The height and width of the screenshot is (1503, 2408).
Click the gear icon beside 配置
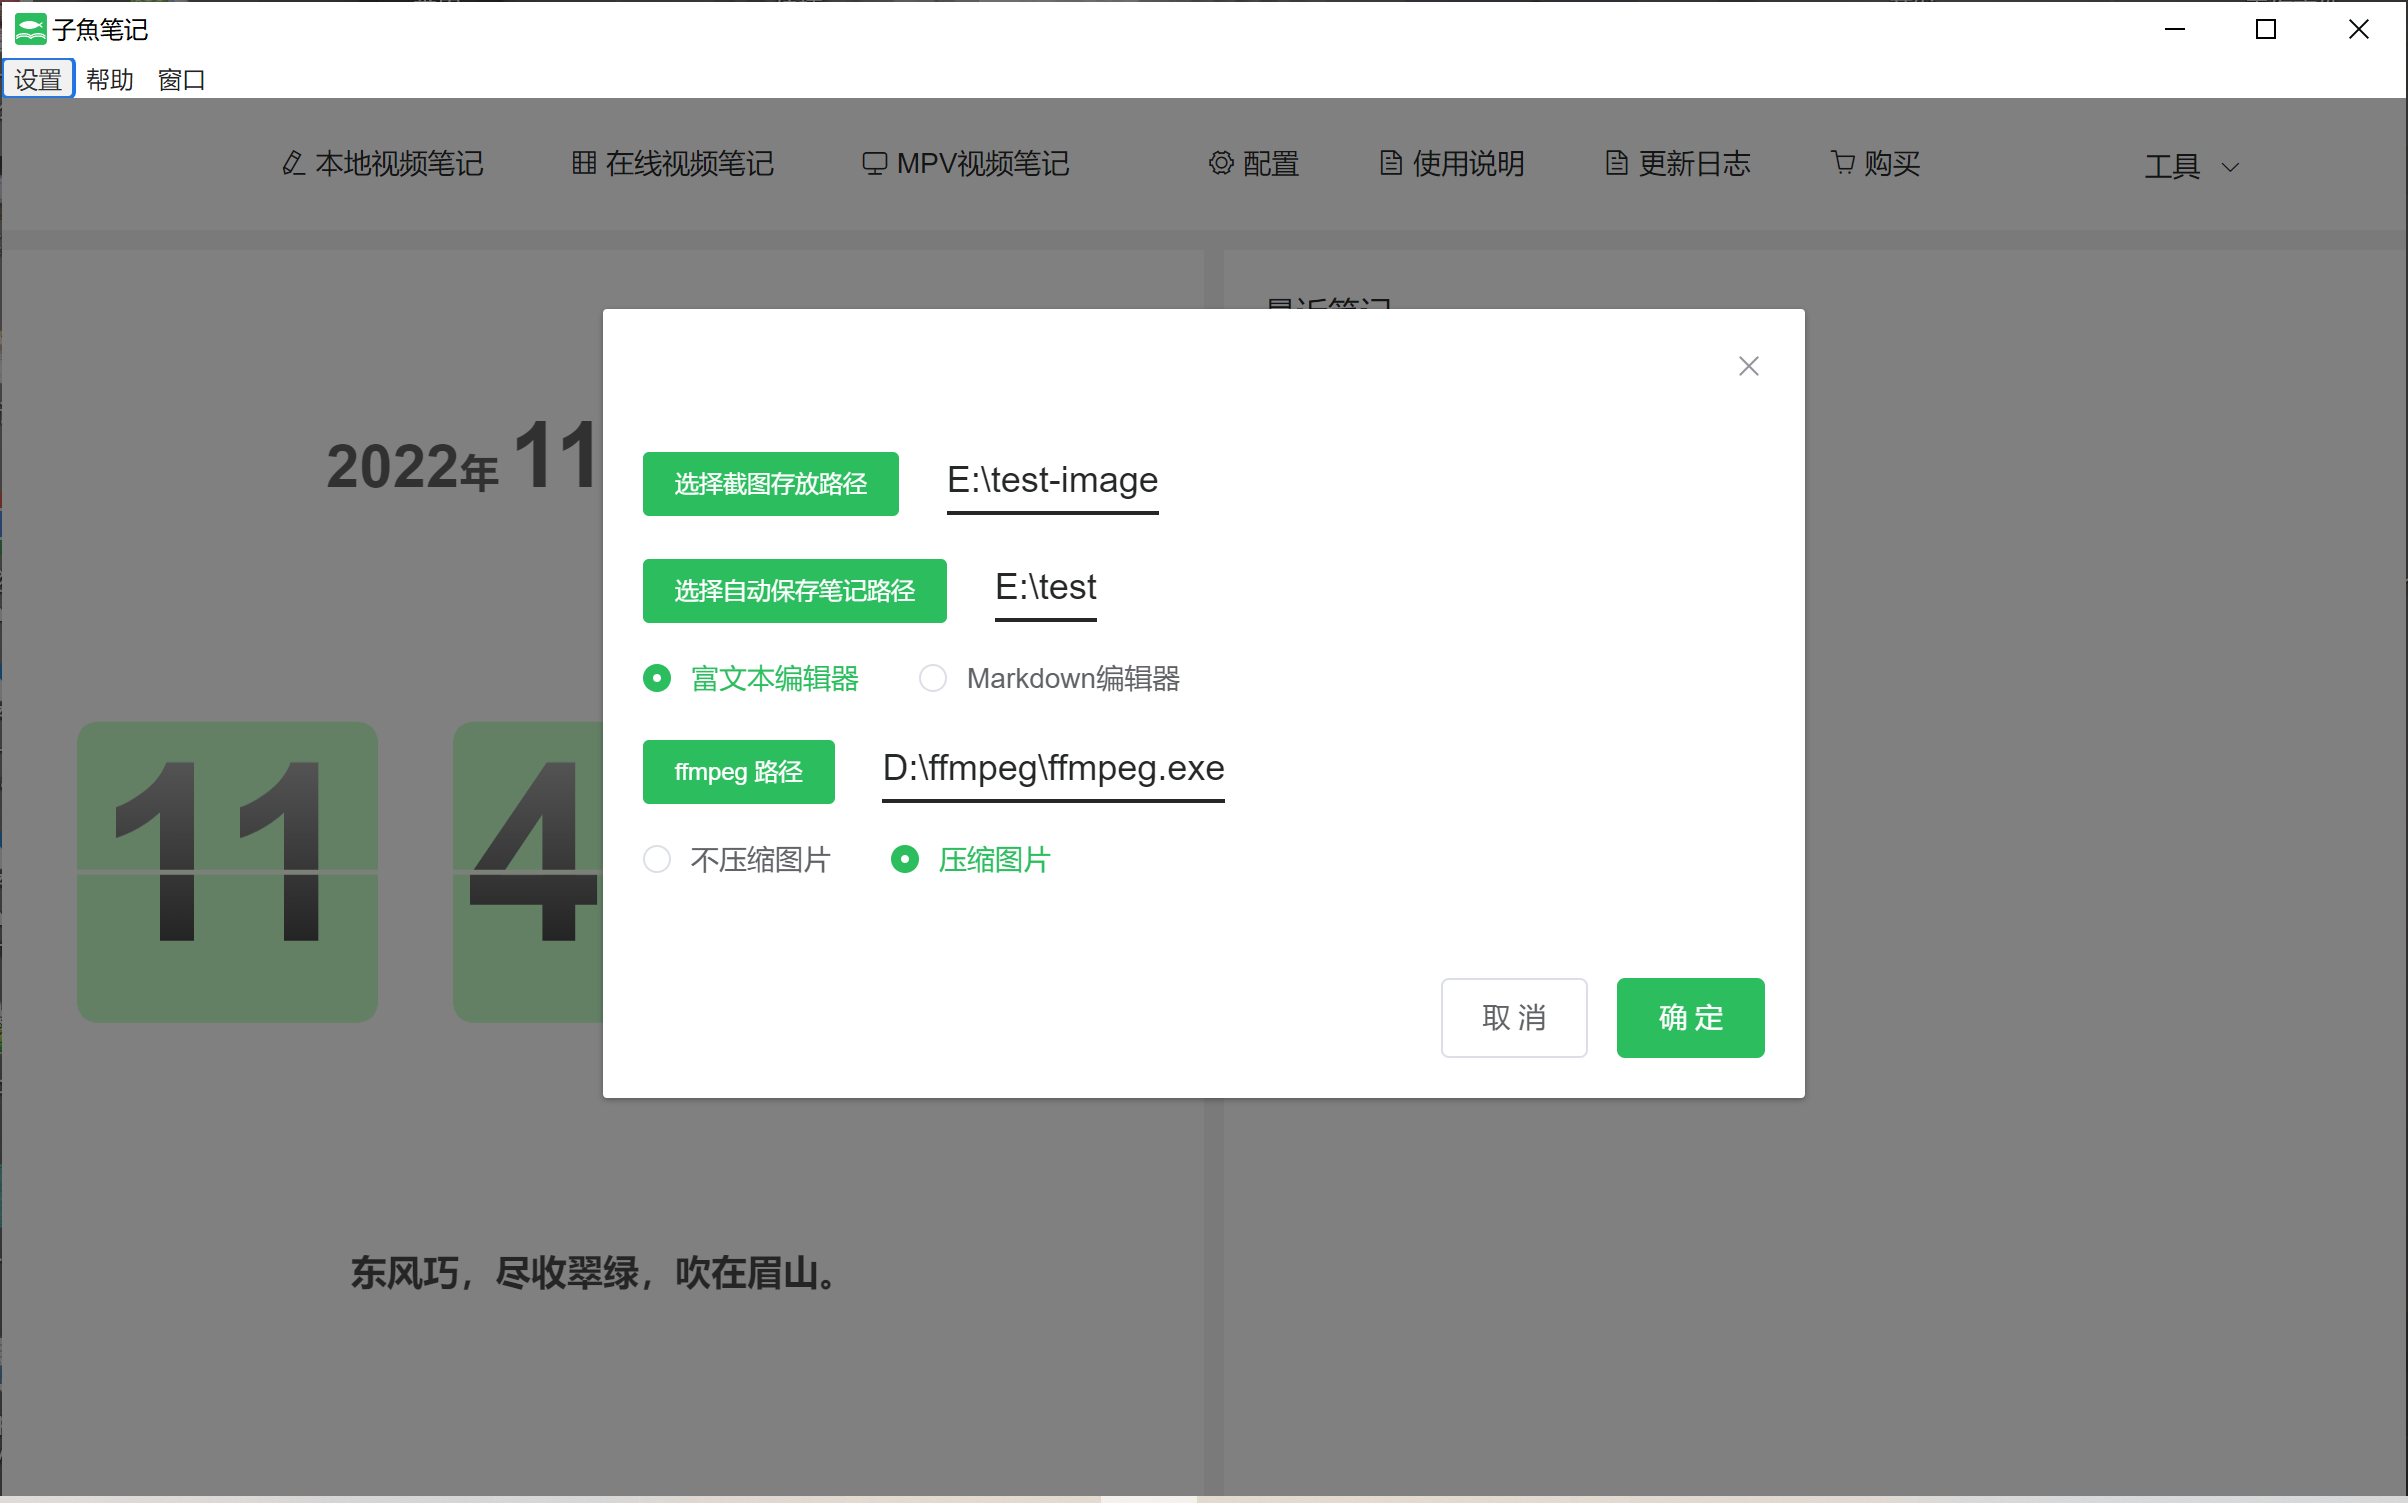(1220, 163)
